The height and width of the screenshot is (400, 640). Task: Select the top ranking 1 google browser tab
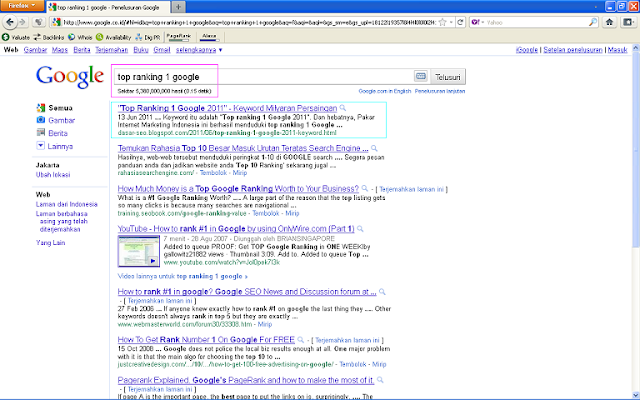click(108, 7)
